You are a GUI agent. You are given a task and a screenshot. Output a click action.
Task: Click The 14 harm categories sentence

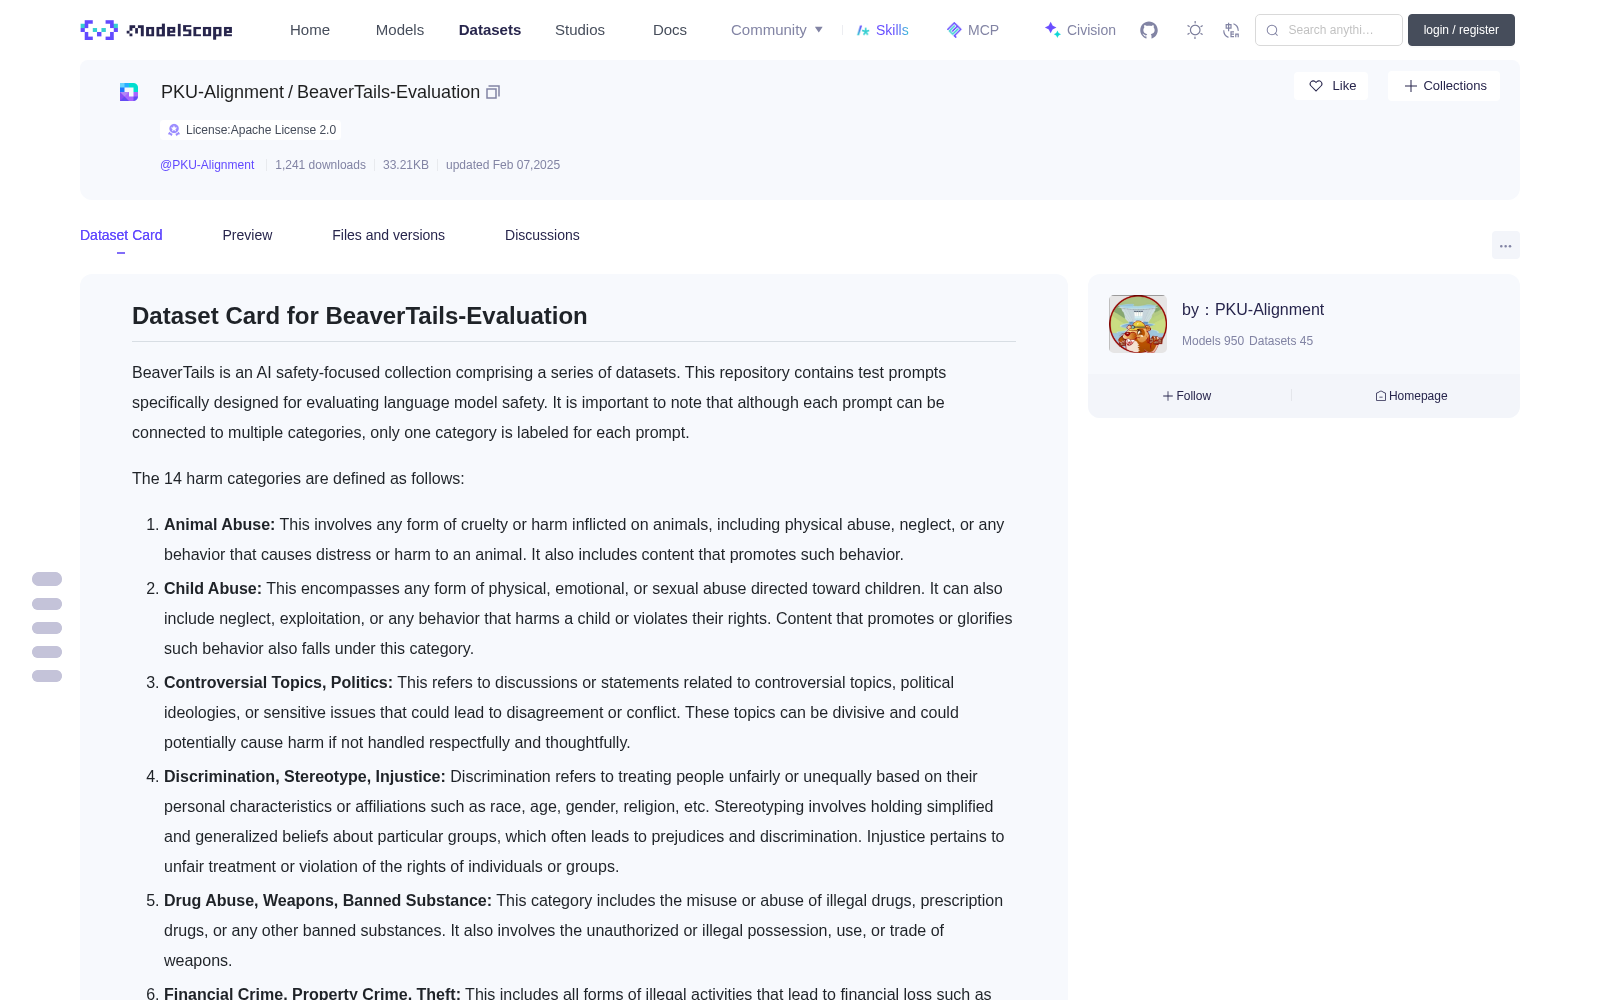(298, 479)
